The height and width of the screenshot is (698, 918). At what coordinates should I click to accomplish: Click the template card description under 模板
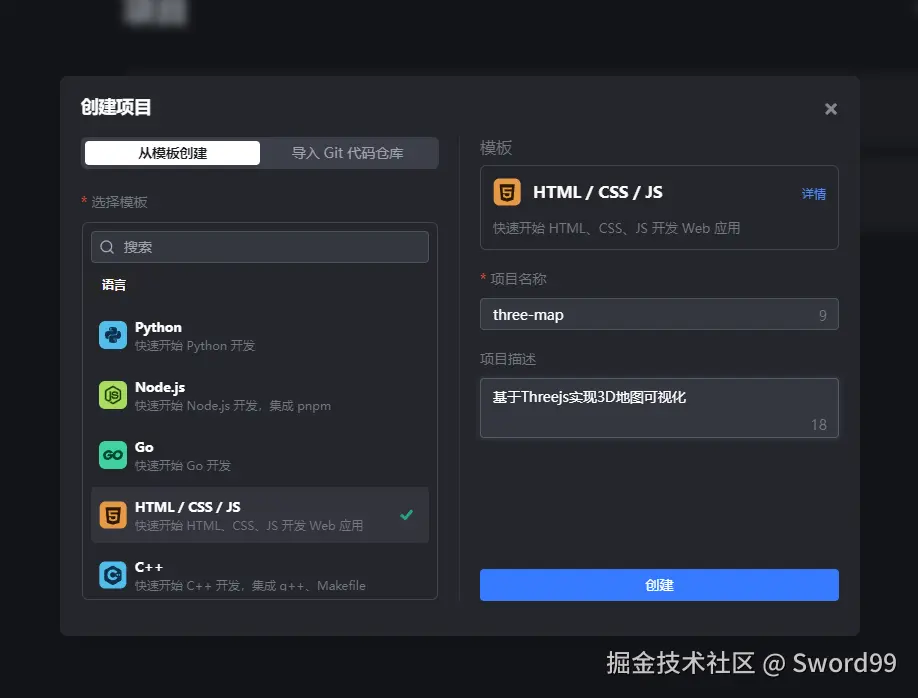point(616,228)
